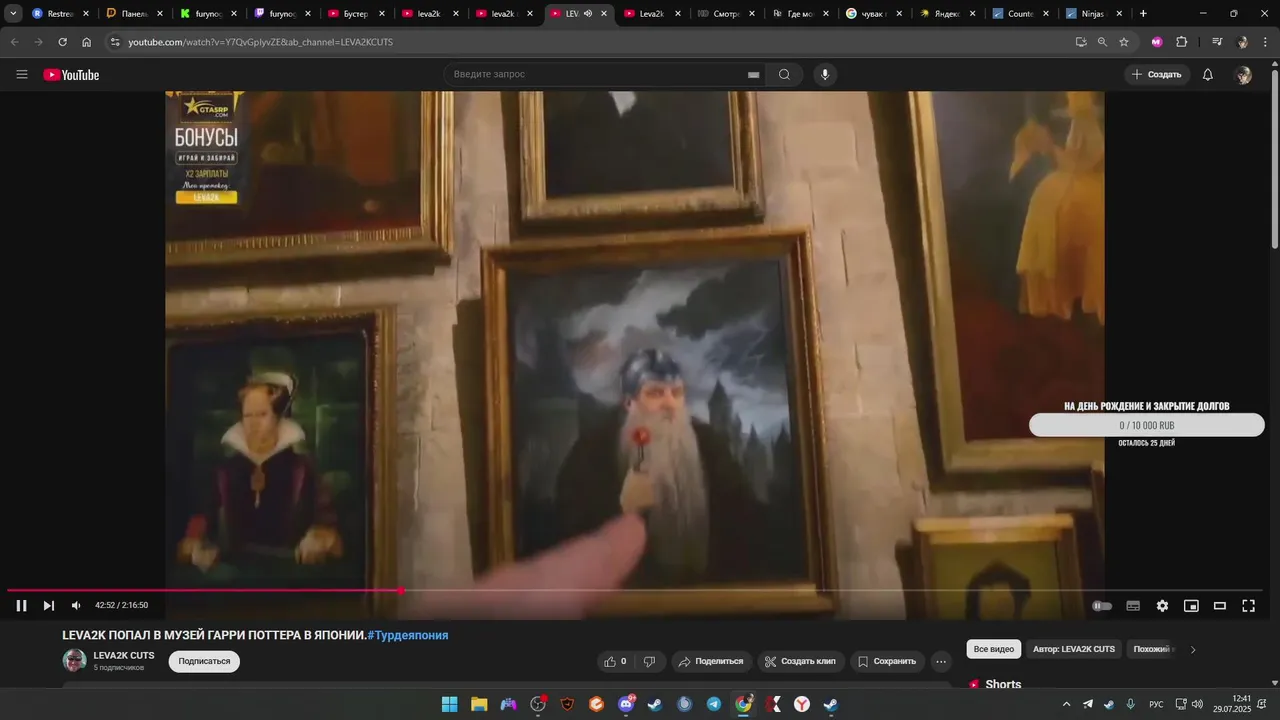Bookmark this page with star icon
This screenshot has width=1280, height=720.
tap(1124, 42)
